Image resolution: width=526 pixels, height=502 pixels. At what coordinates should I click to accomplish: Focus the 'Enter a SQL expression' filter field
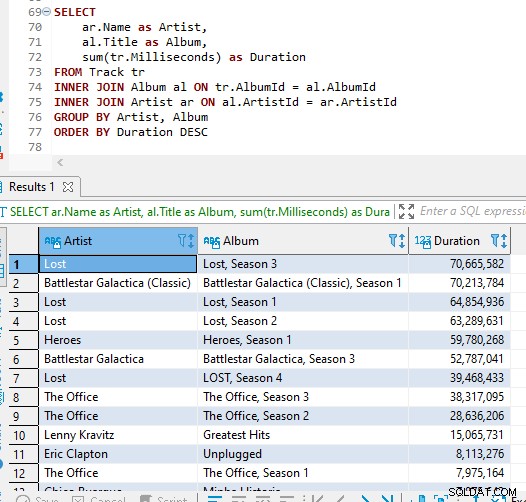[x=472, y=211]
